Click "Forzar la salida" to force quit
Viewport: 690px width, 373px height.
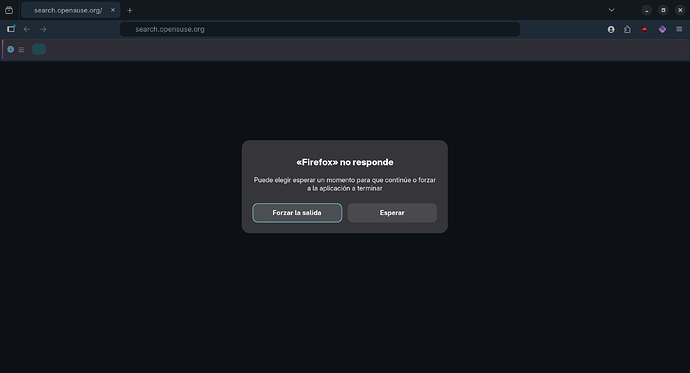(x=297, y=213)
